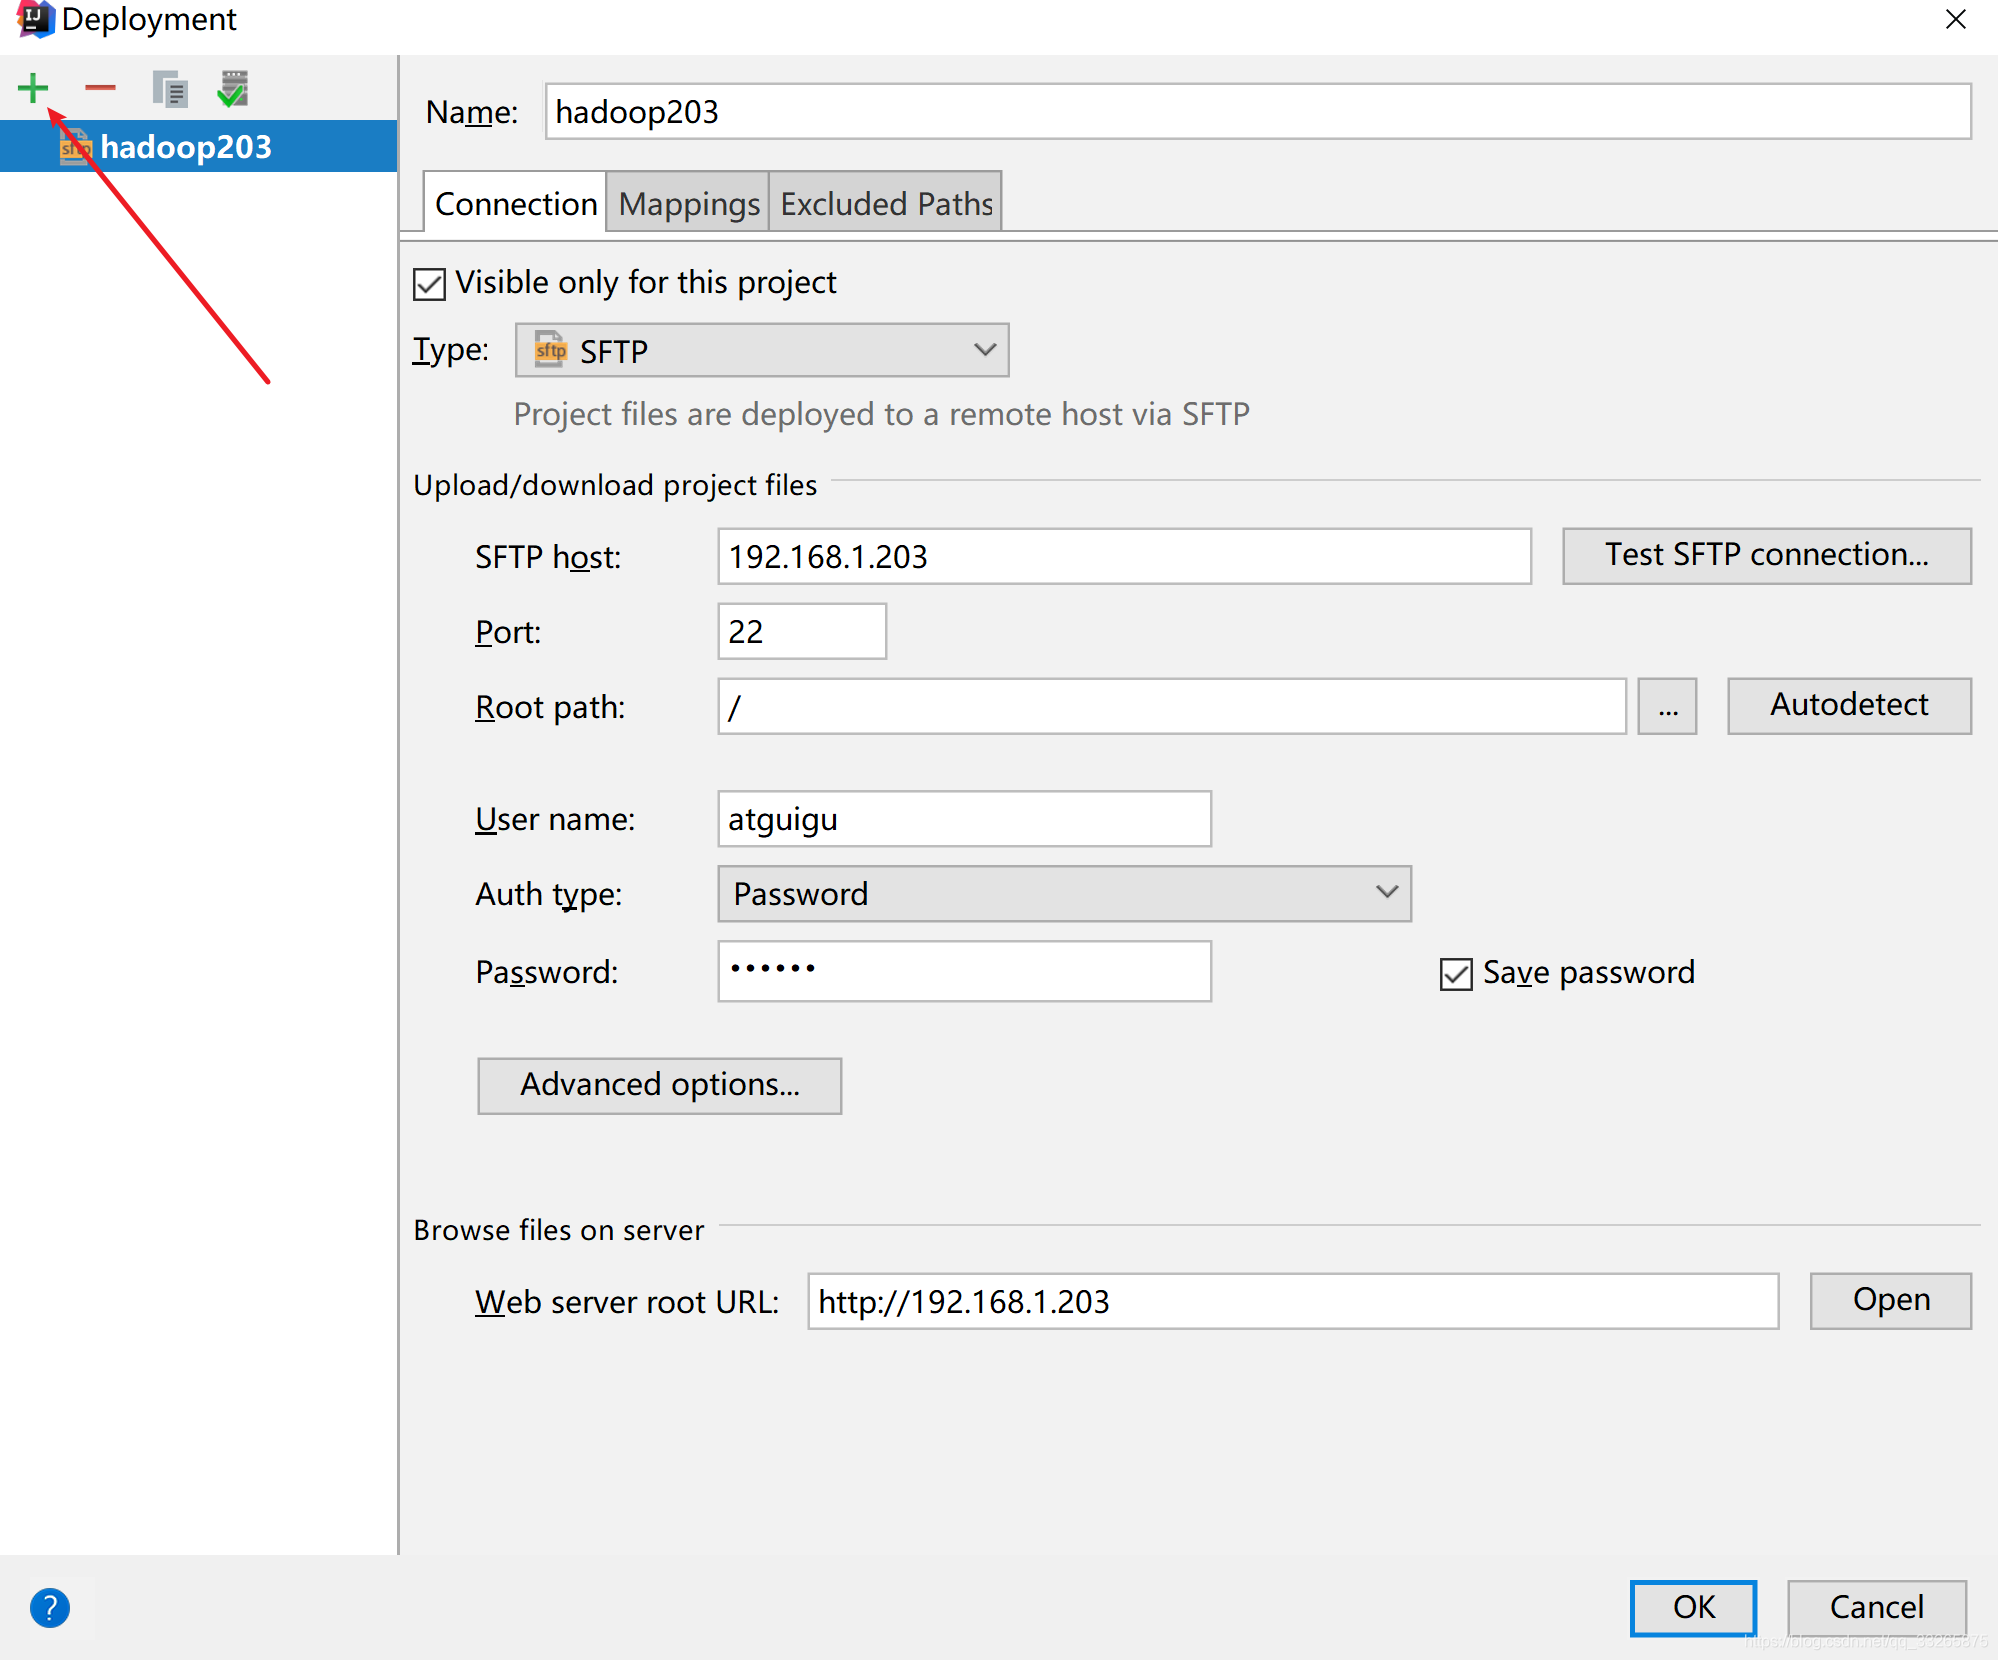1998x1660 pixels.
Task: Open the Excluded Paths tab
Action: (x=884, y=203)
